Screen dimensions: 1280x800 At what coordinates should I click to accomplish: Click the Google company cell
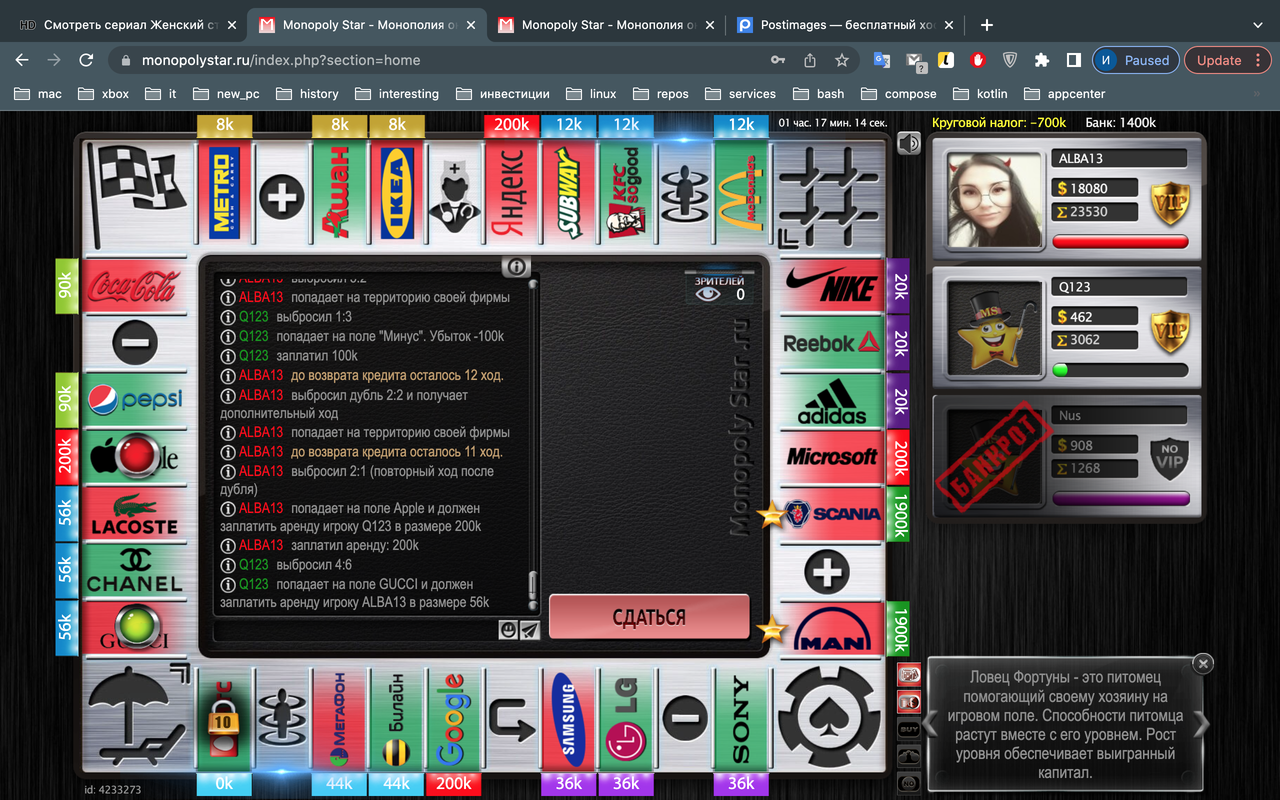454,718
